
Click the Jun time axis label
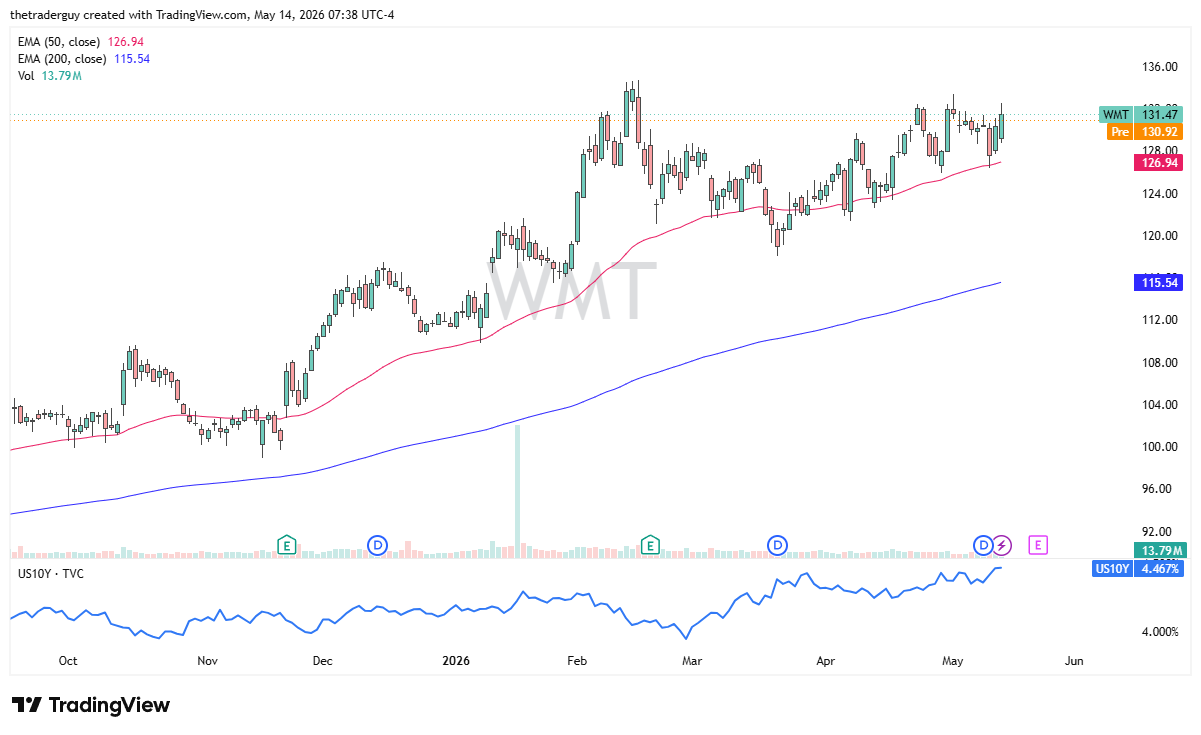coord(1074,661)
